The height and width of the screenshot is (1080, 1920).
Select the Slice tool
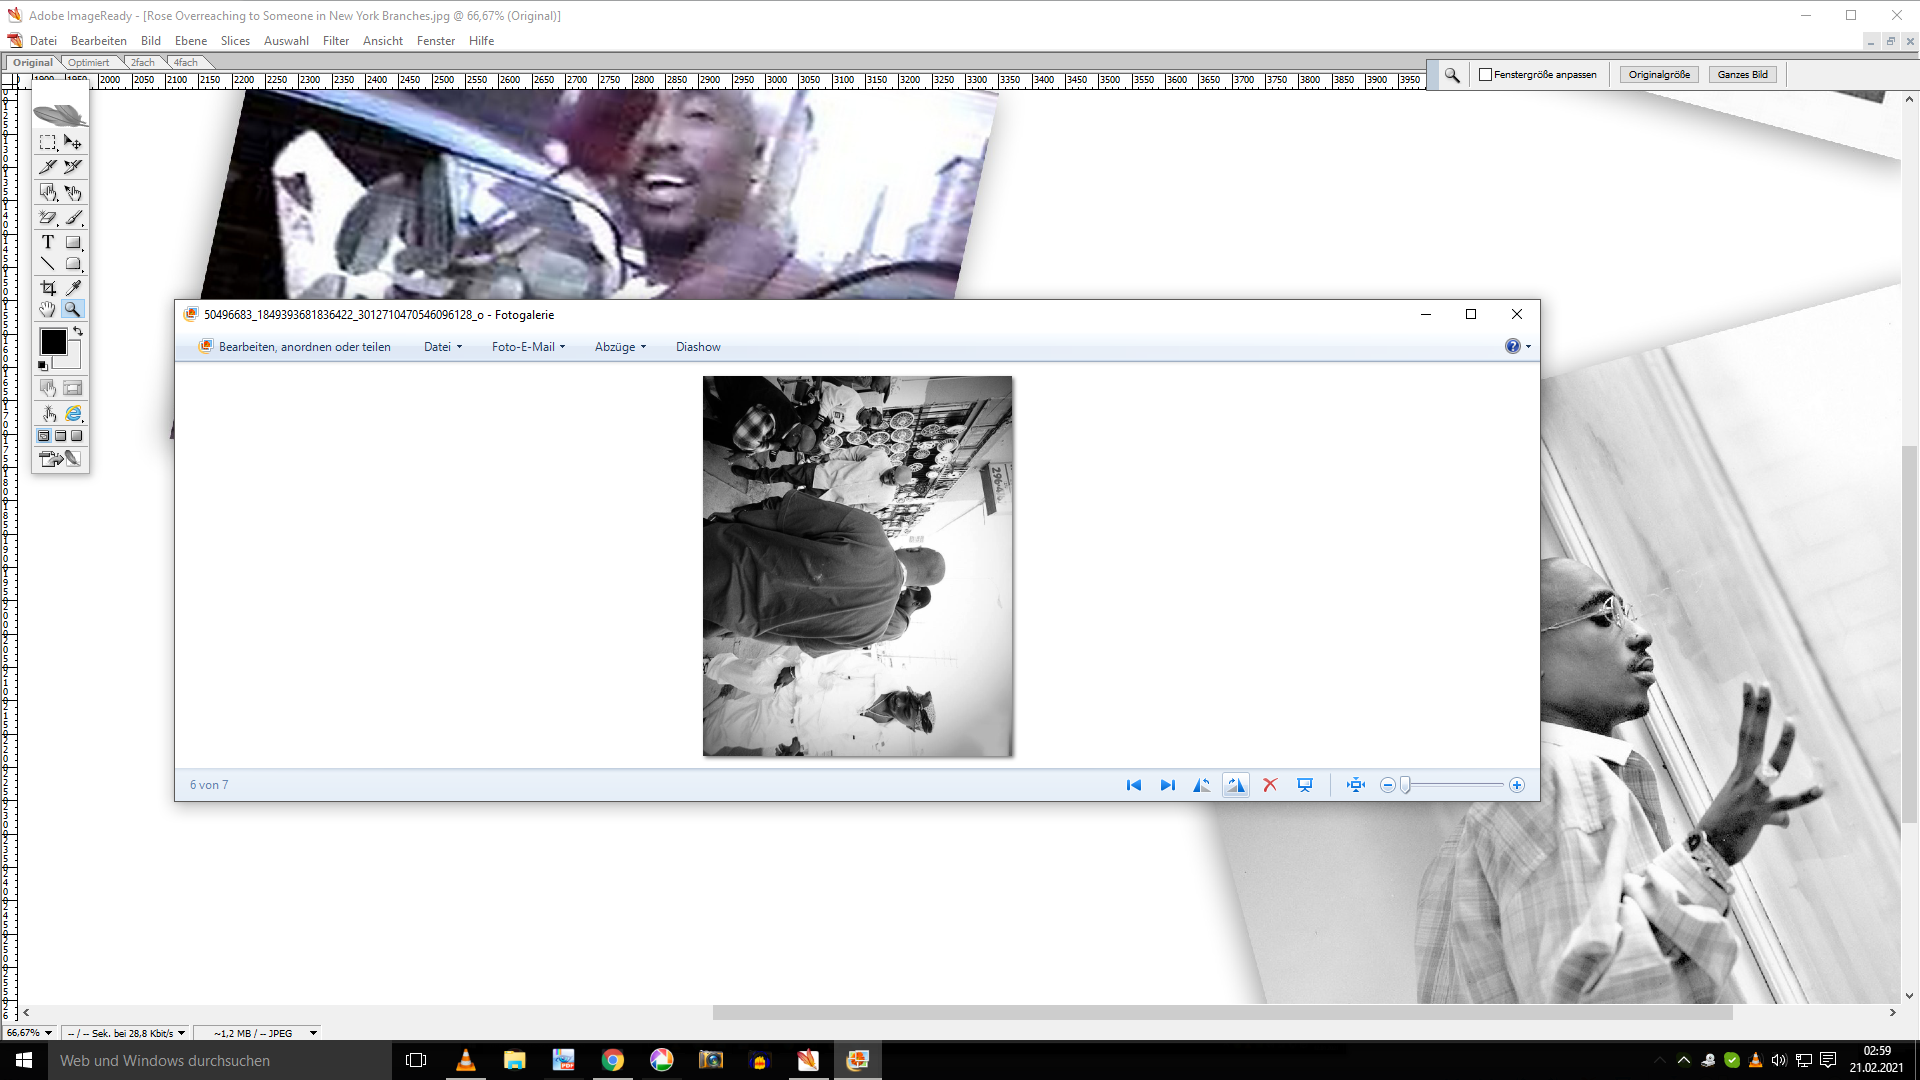coord(48,167)
